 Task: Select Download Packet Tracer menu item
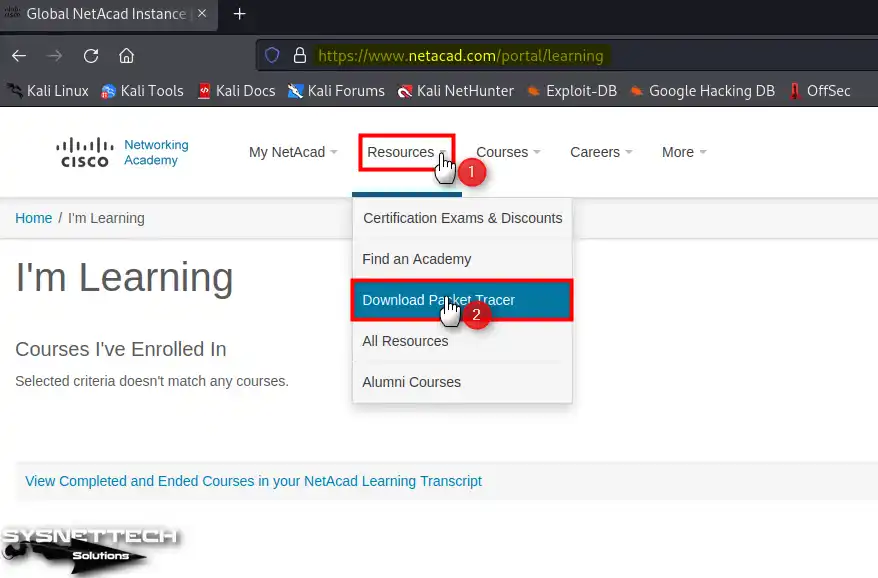tap(463, 300)
